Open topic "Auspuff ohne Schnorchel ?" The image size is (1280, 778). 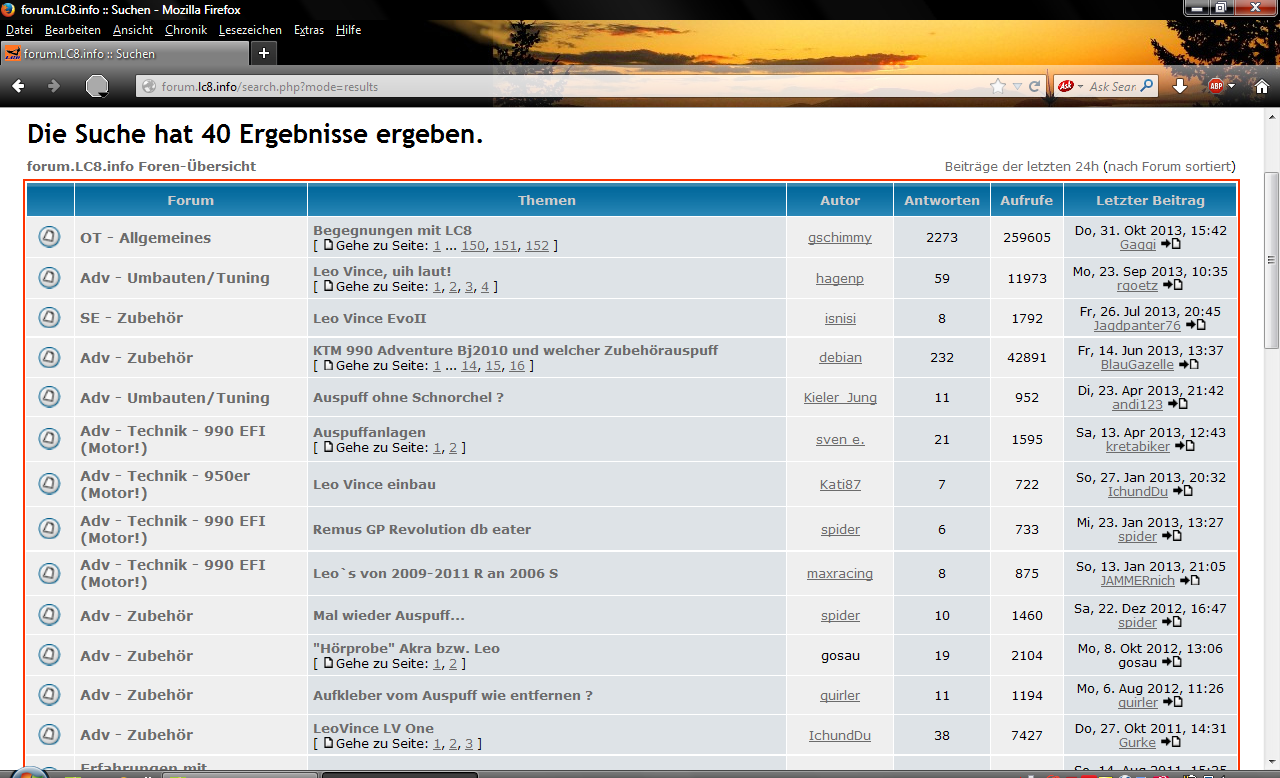pyautogui.click(x=408, y=397)
